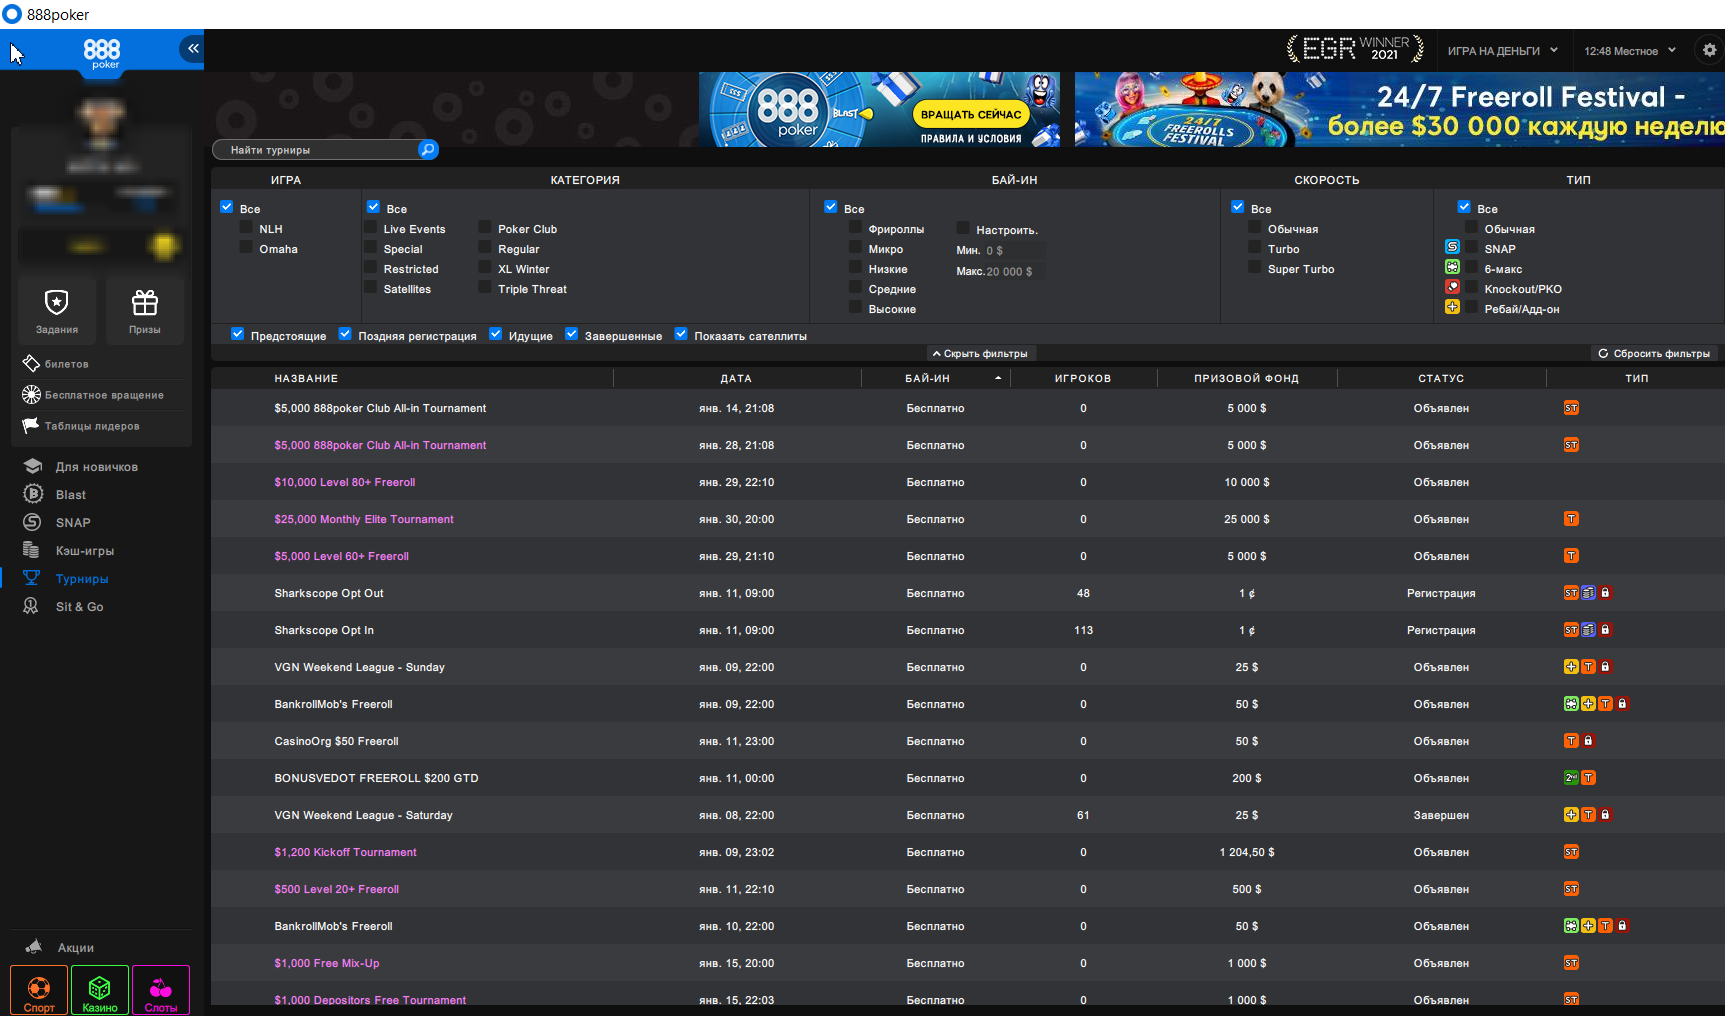Click the 888poker logo in sidebar

[101, 53]
